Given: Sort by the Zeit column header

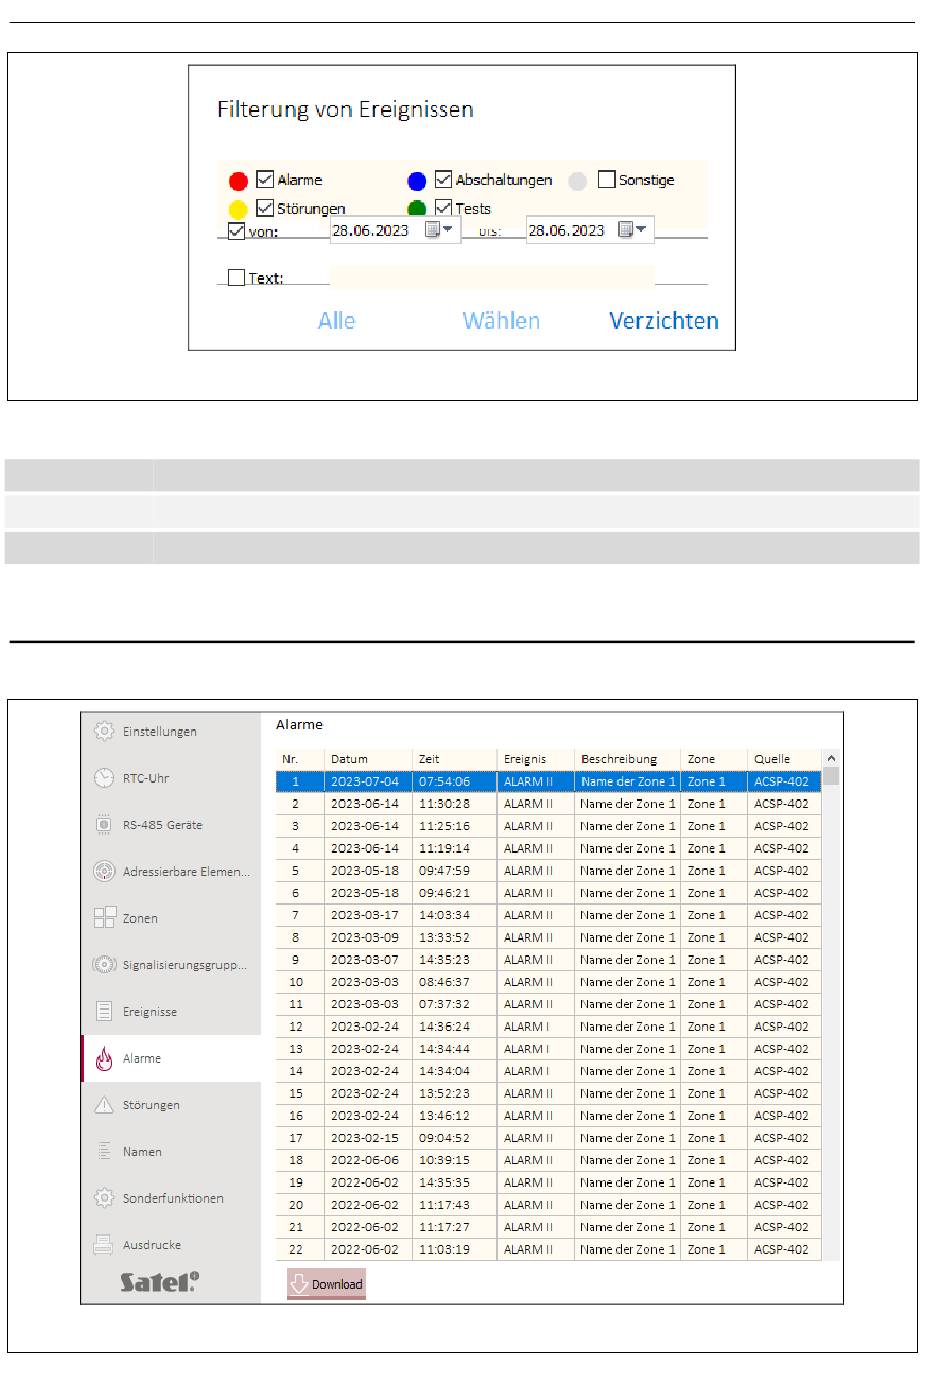Looking at the screenshot, I should 454,759.
